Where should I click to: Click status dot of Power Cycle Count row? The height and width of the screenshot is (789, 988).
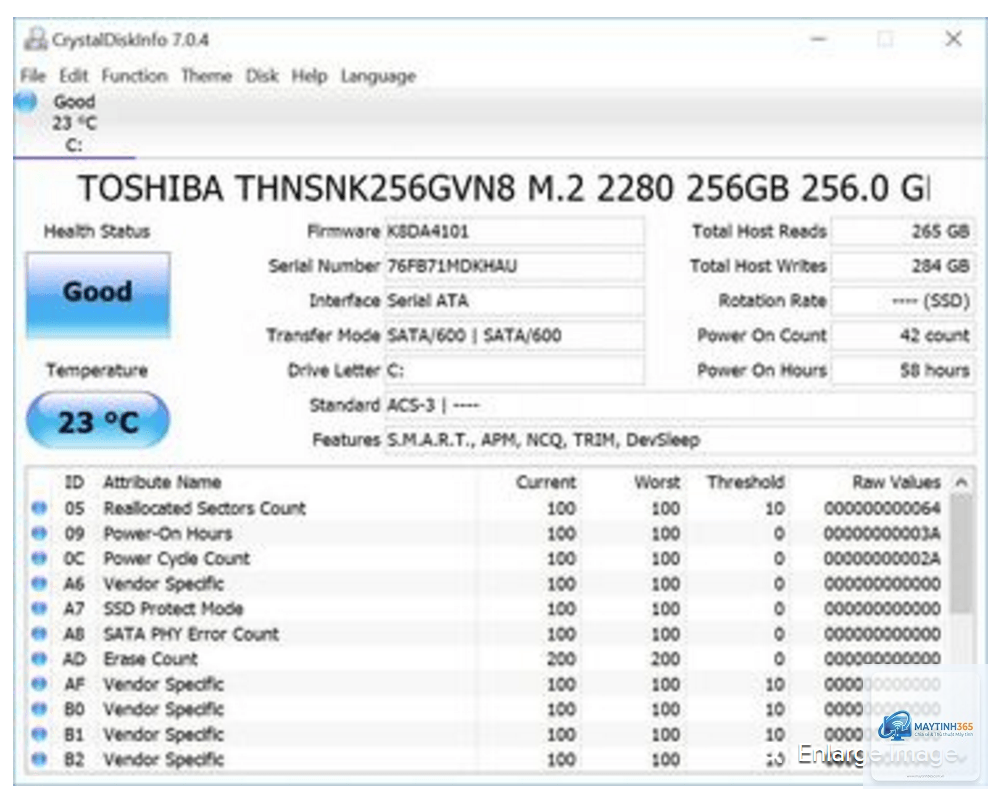tap(39, 558)
